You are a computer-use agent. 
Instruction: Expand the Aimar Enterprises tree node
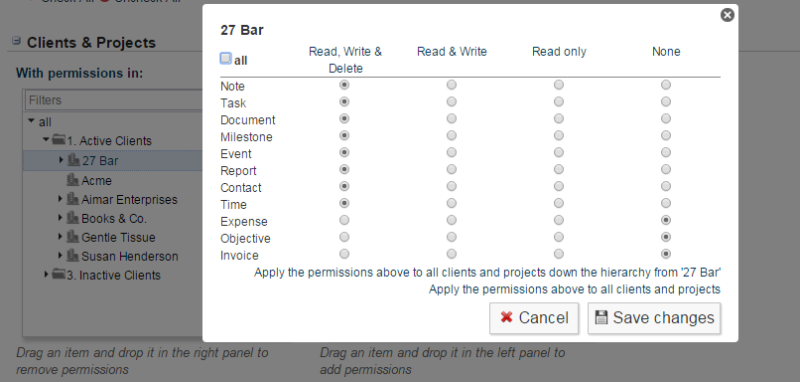(x=61, y=198)
